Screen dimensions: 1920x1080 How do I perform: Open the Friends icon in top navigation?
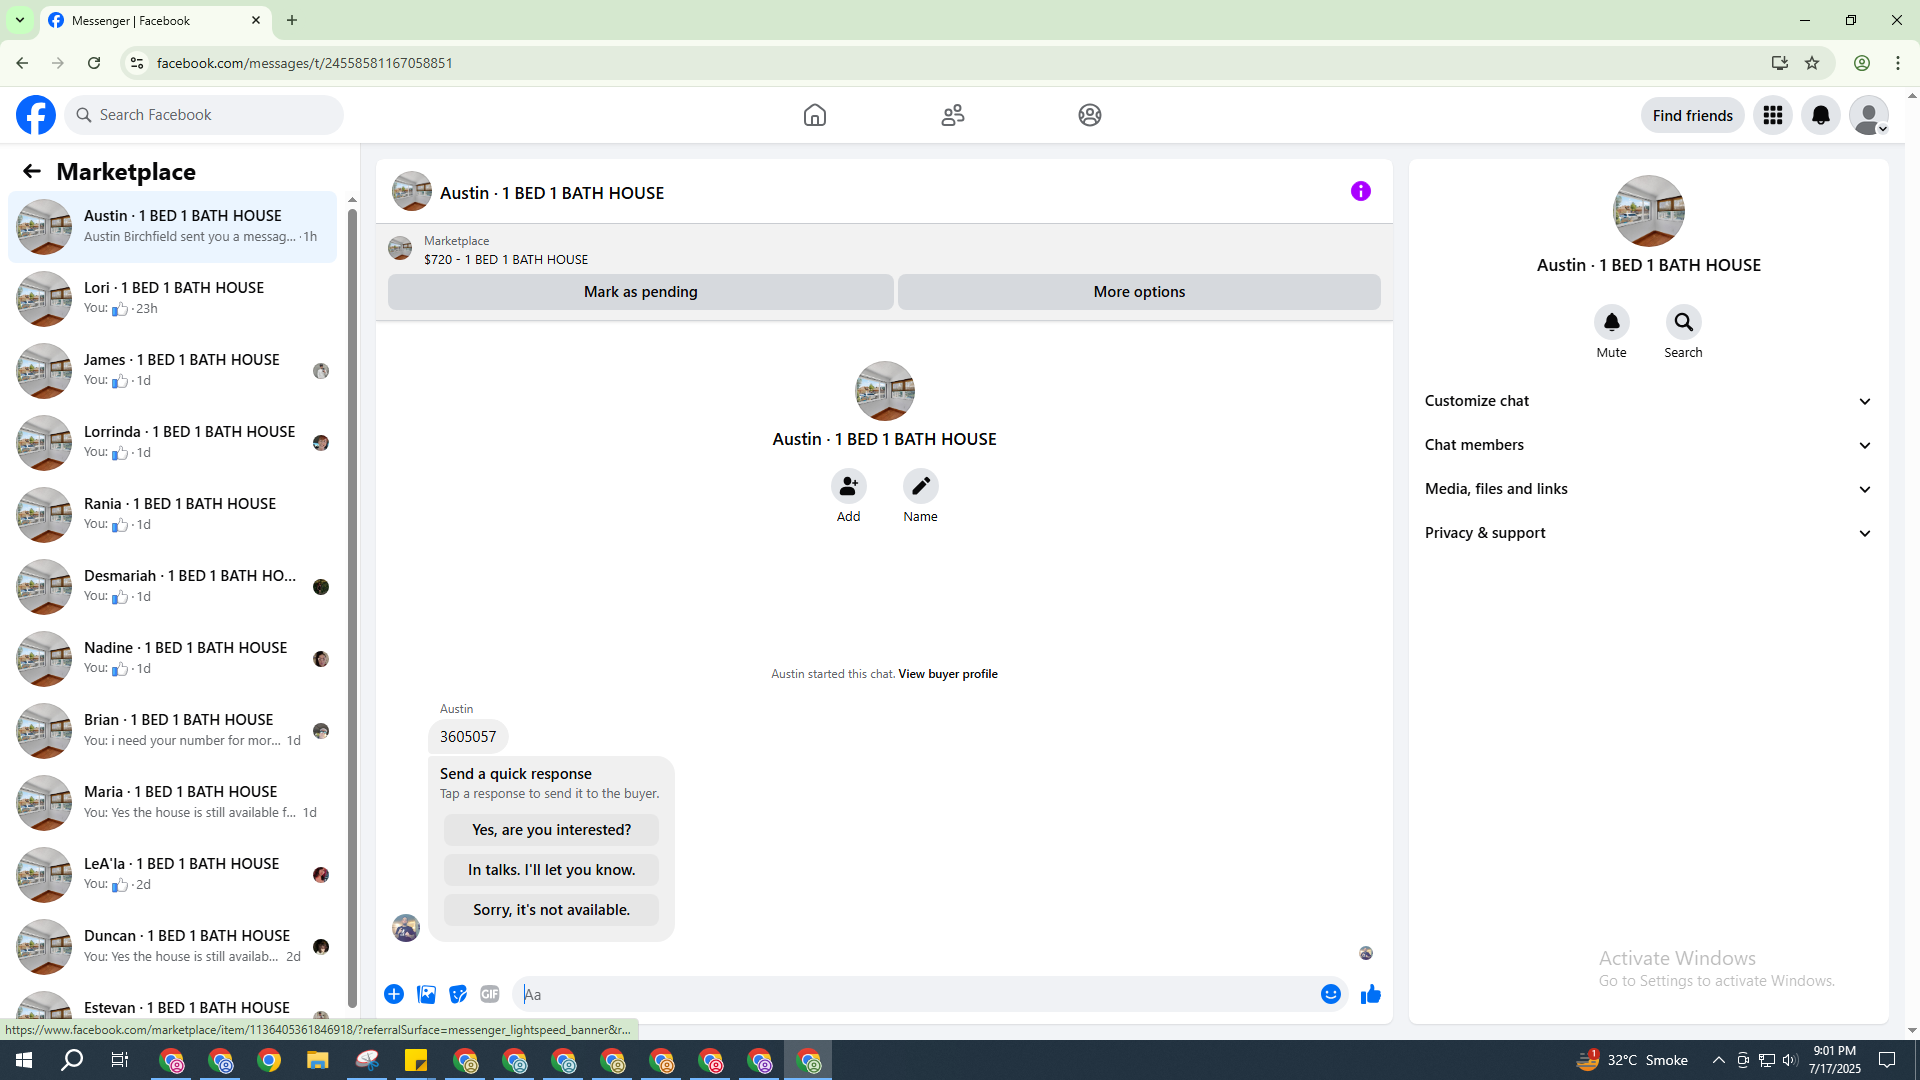coord(953,115)
